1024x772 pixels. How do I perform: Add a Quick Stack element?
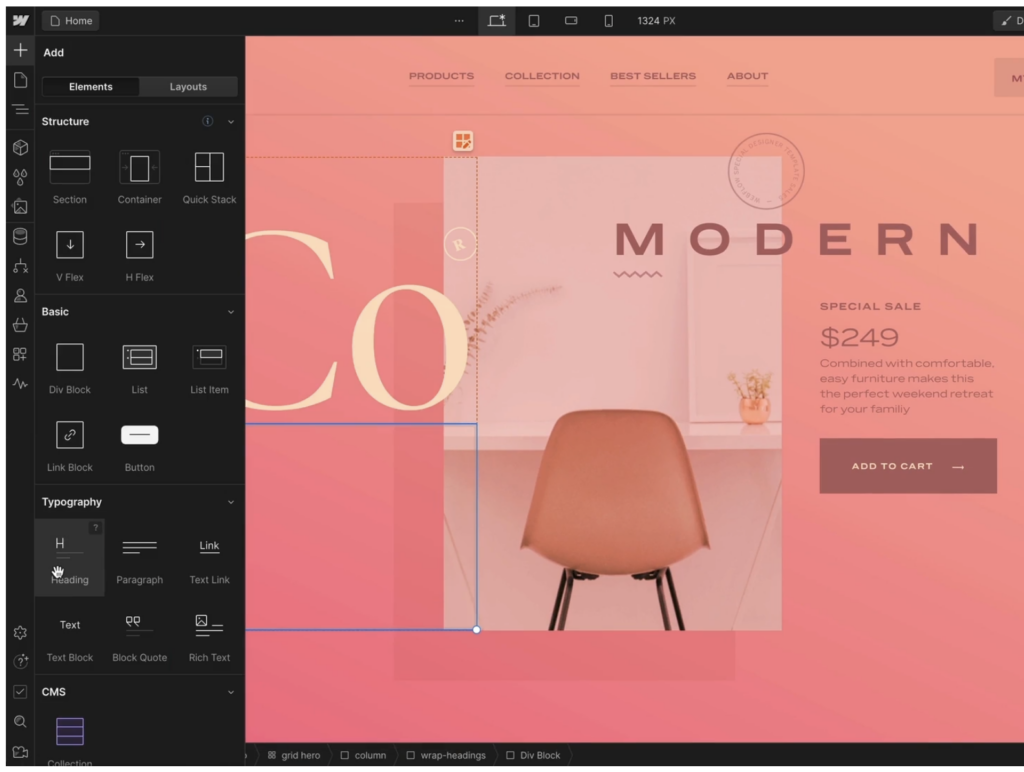[209, 167]
